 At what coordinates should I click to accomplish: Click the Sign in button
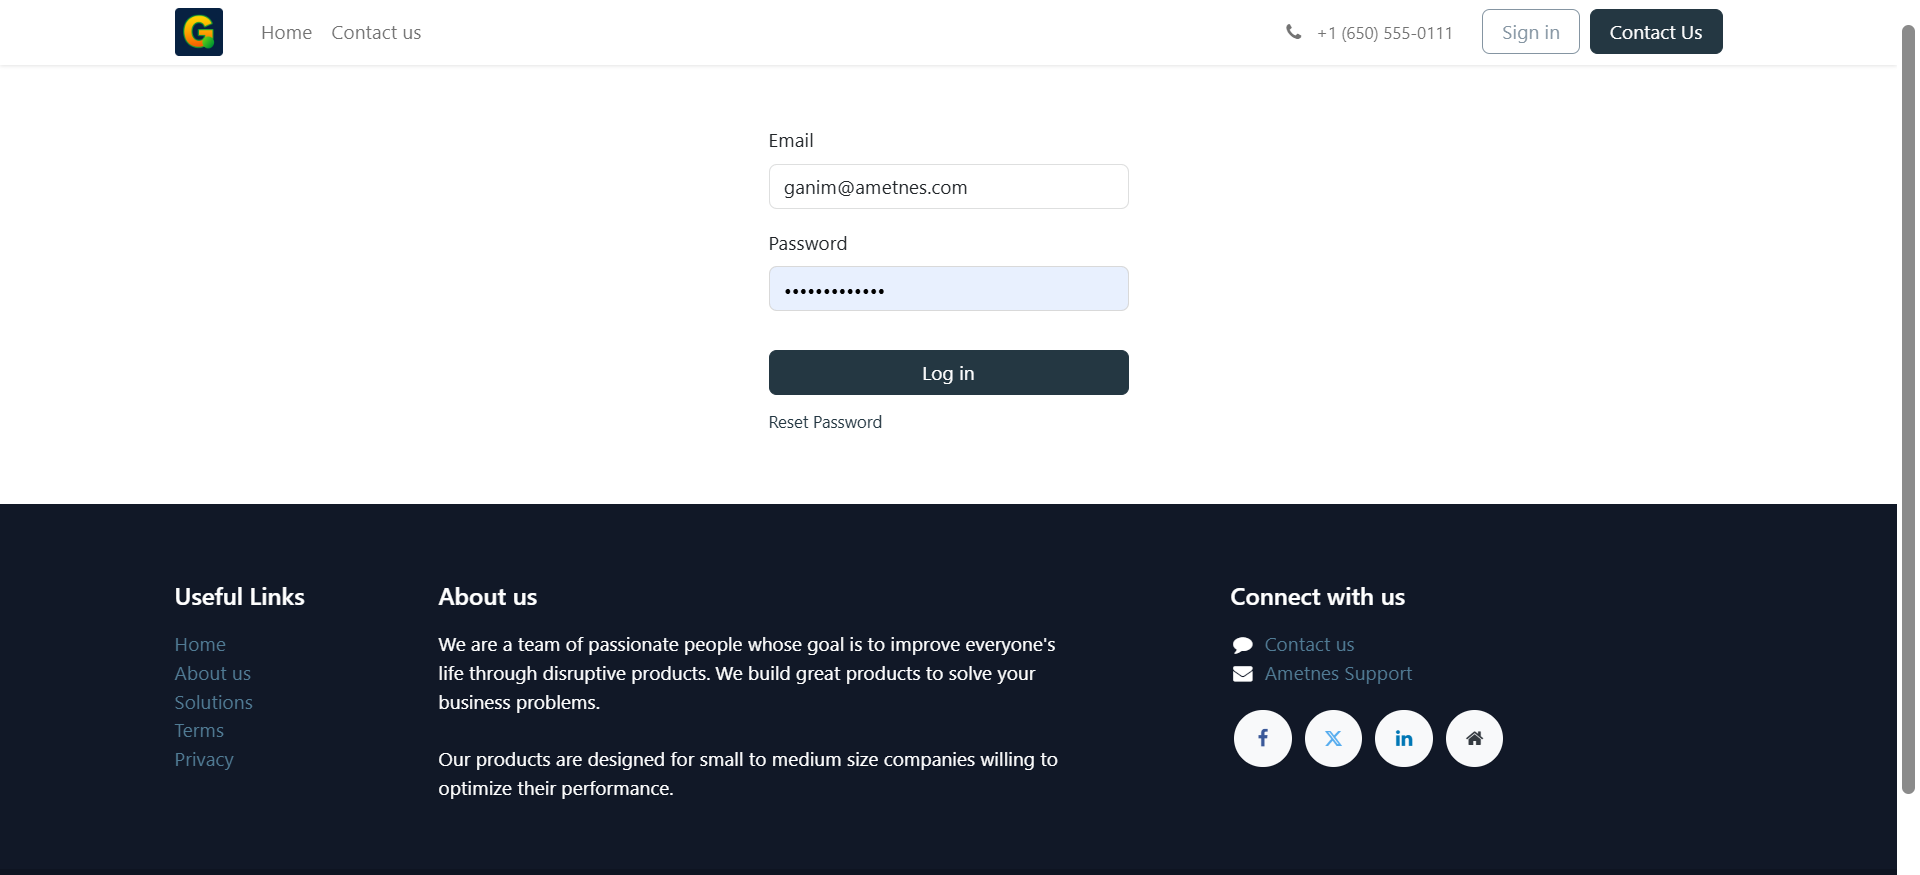pyautogui.click(x=1530, y=32)
